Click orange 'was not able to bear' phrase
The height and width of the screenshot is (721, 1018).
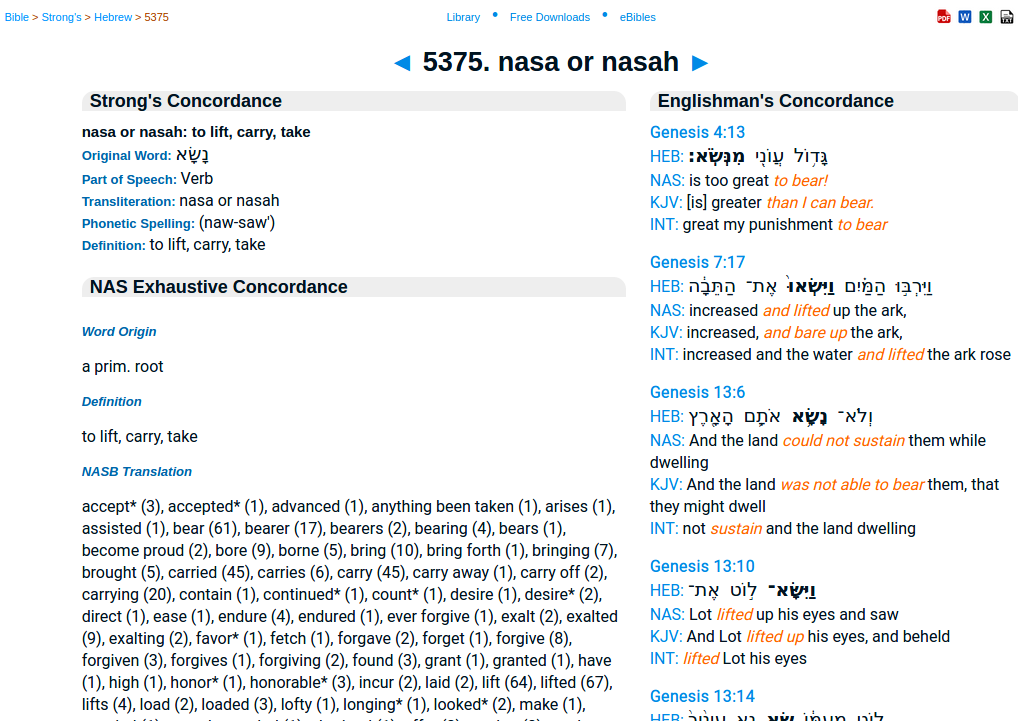[x=852, y=484]
